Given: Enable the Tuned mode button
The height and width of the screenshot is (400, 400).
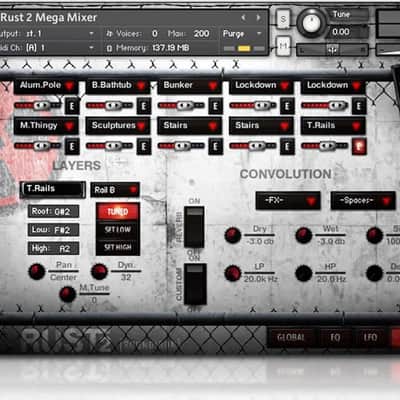Looking at the screenshot, I should click(x=118, y=212).
